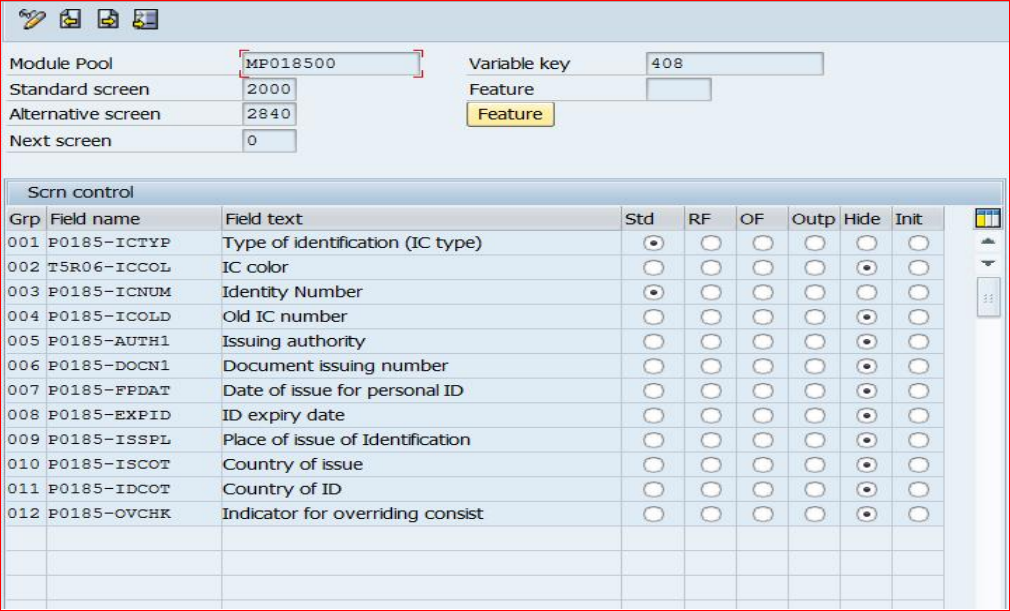This screenshot has height=611, width=1010.
Task: Click the Variable key field
Action: 734,64
